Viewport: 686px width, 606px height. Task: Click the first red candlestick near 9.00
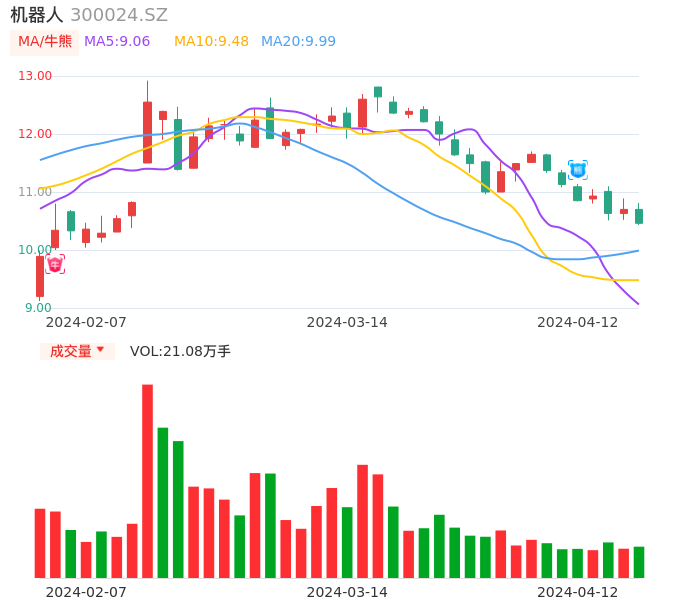[40, 276]
